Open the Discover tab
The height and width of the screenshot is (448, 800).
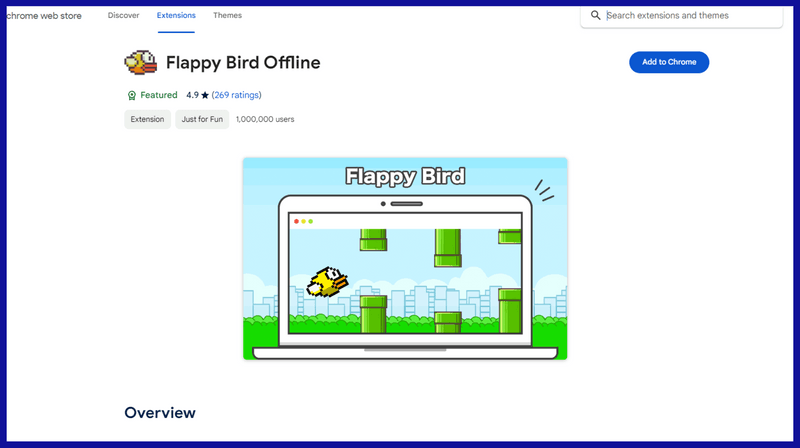pyautogui.click(x=123, y=15)
